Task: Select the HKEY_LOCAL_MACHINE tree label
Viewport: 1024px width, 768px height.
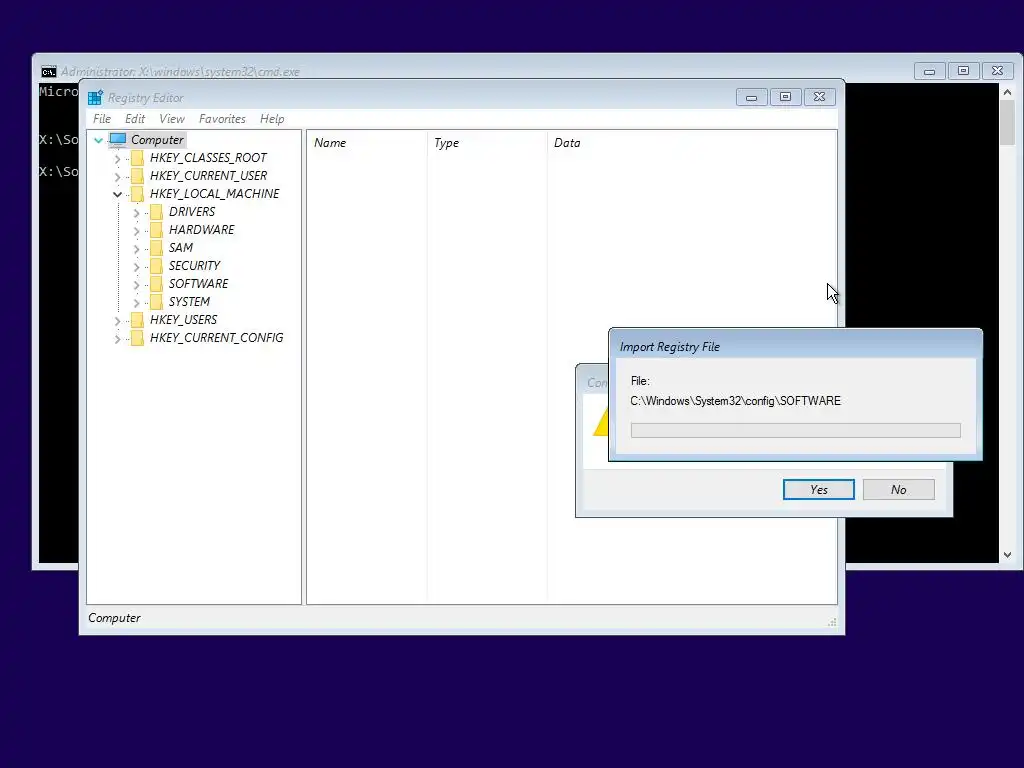Action: (214, 194)
